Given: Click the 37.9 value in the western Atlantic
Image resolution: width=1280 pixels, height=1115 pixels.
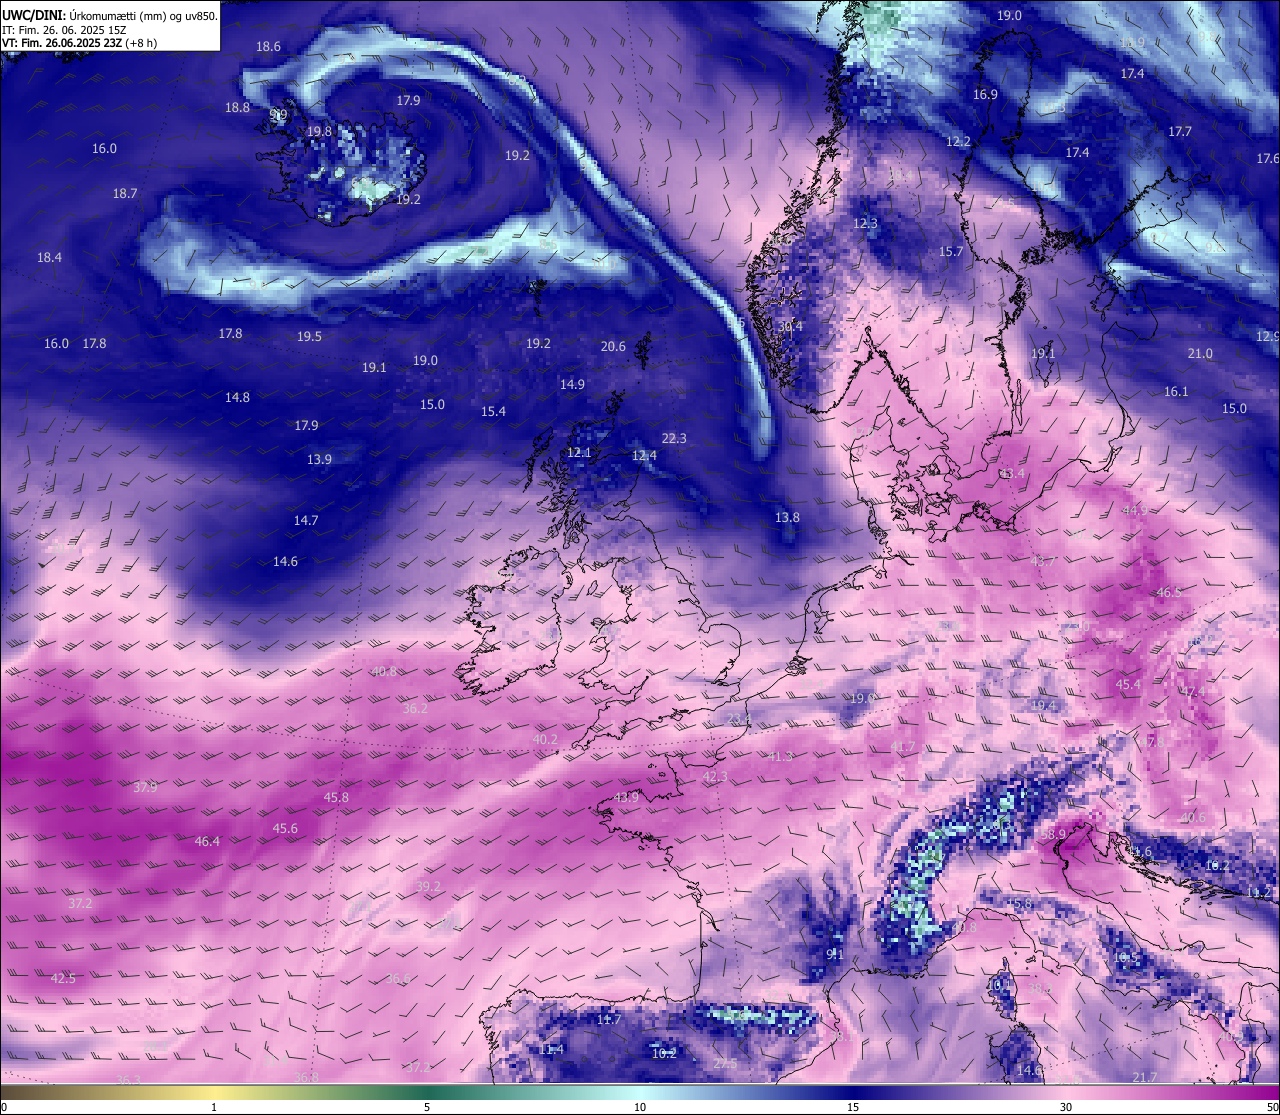Looking at the screenshot, I should (x=145, y=787).
